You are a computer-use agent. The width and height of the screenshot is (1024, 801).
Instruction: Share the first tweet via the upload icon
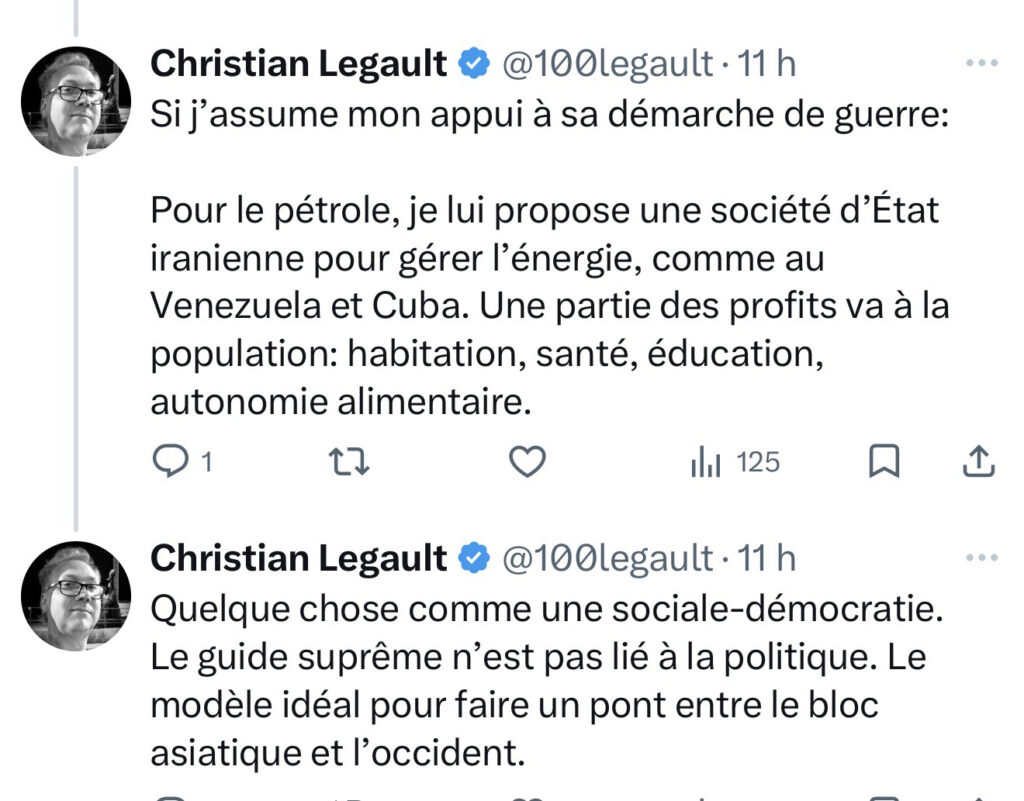pyautogui.click(x=977, y=461)
